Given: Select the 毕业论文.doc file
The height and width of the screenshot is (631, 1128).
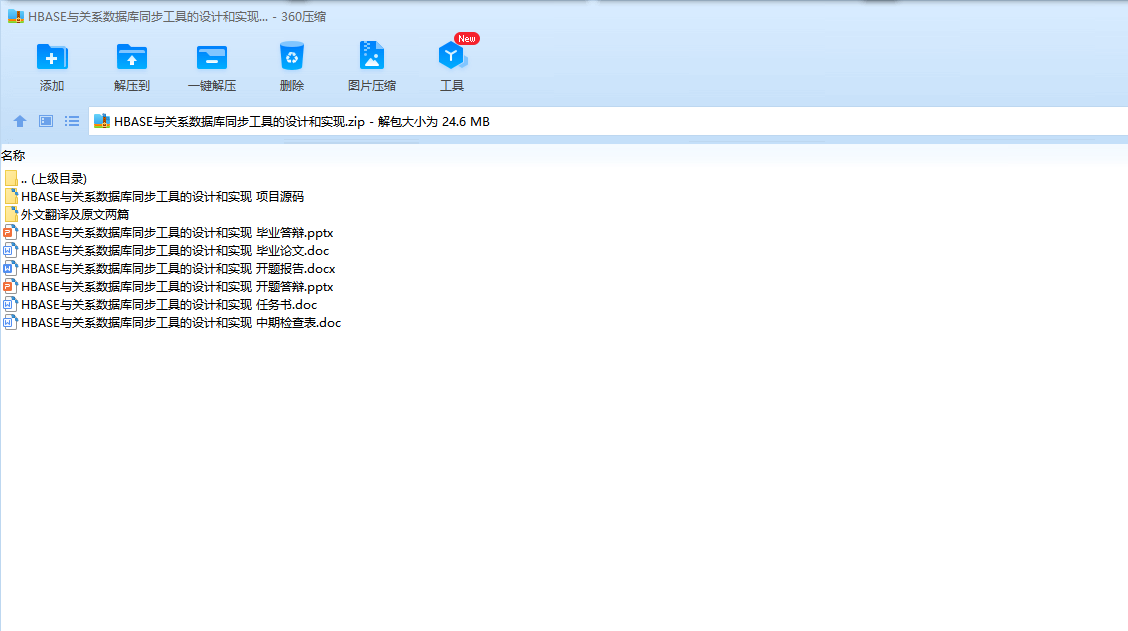Looking at the screenshot, I should [175, 250].
